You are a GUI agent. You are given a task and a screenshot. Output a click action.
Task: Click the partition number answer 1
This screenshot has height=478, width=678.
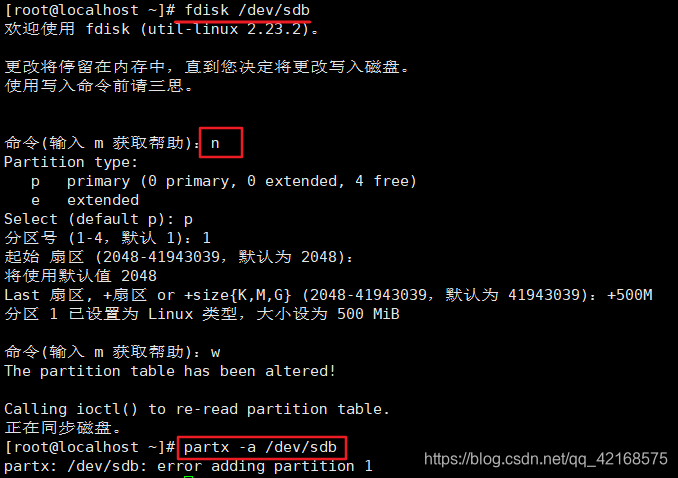206,238
